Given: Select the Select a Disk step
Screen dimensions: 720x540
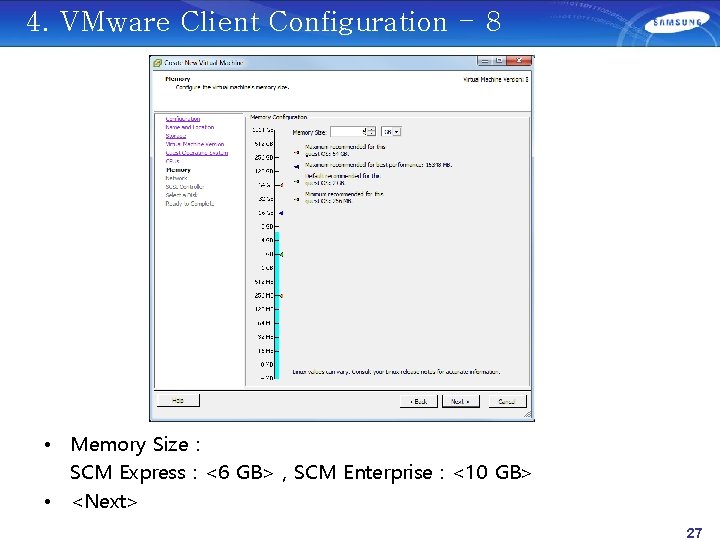Looking at the screenshot, I should 181,195.
